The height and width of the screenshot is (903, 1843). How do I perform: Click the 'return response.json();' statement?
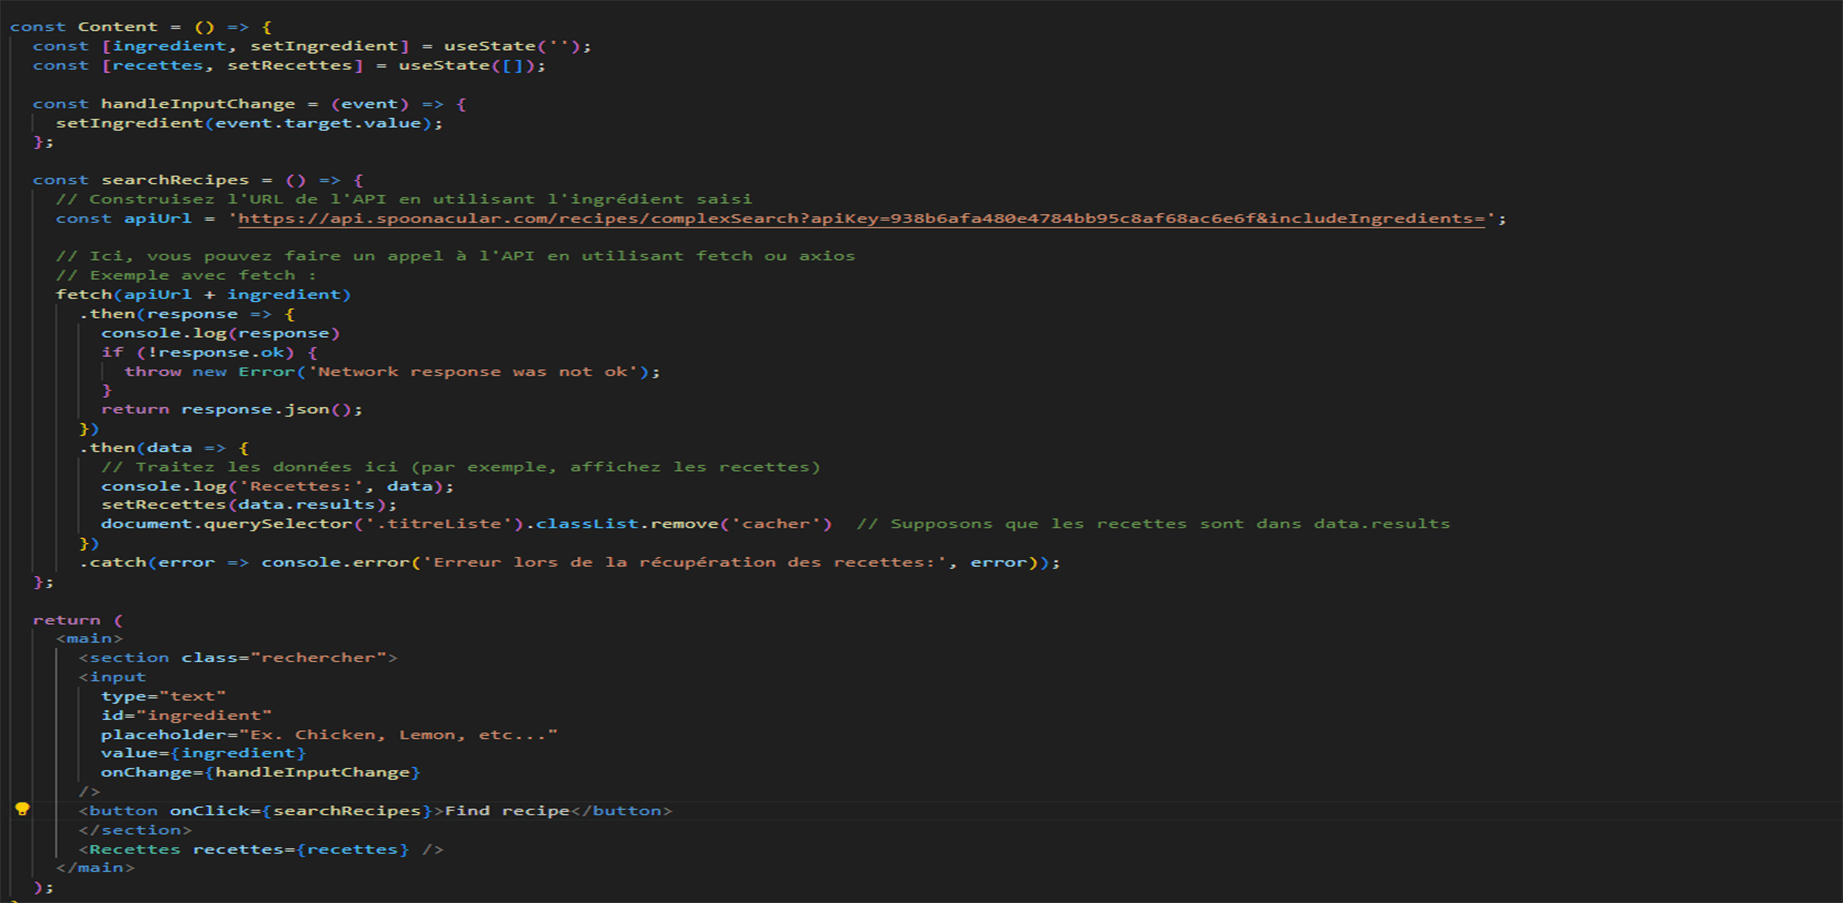[x=232, y=409]
